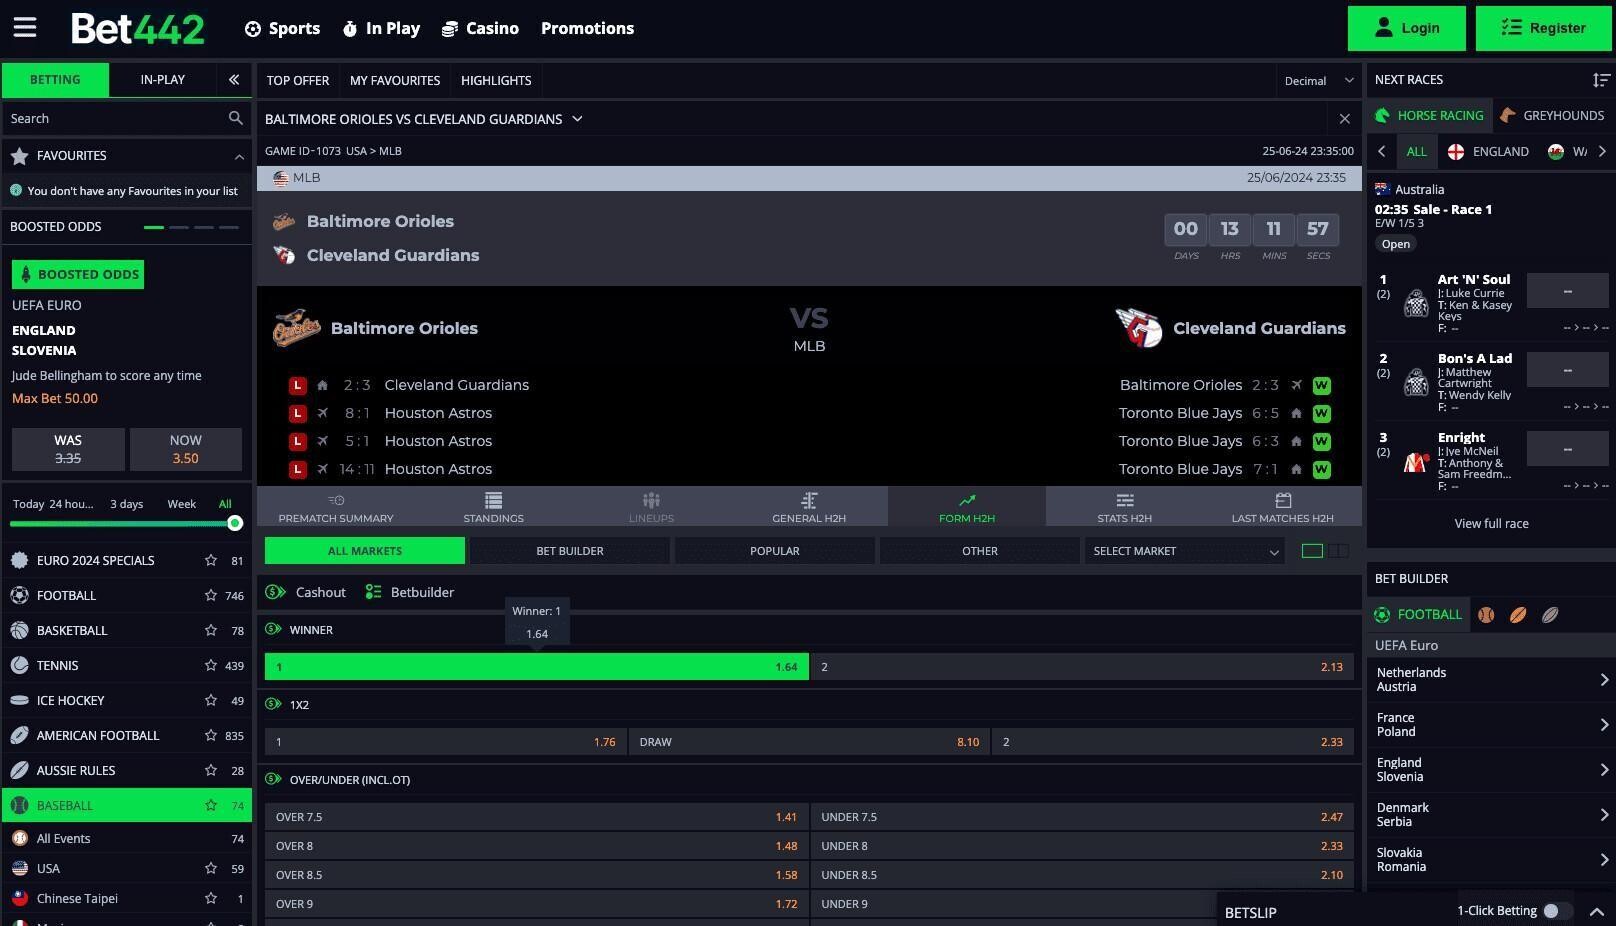Switch to single-column market layout
This screenshot has height=926, width=1616.
[x=1312, y=551]
